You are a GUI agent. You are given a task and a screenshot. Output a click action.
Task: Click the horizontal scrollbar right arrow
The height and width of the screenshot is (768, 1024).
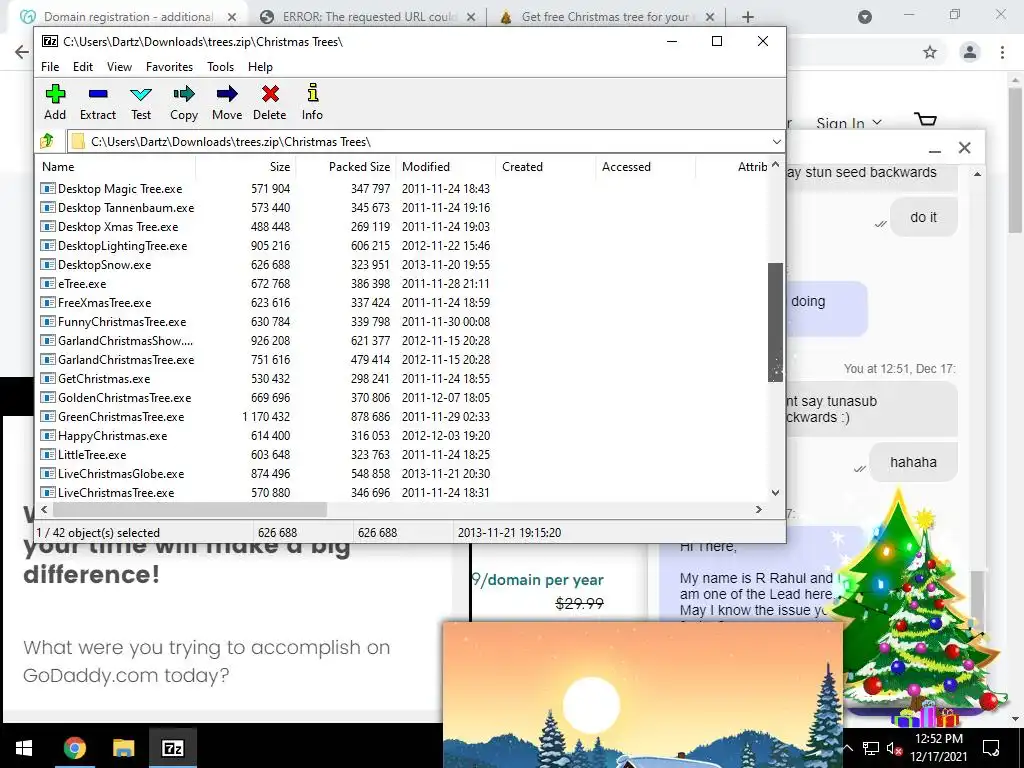[759, 509]
